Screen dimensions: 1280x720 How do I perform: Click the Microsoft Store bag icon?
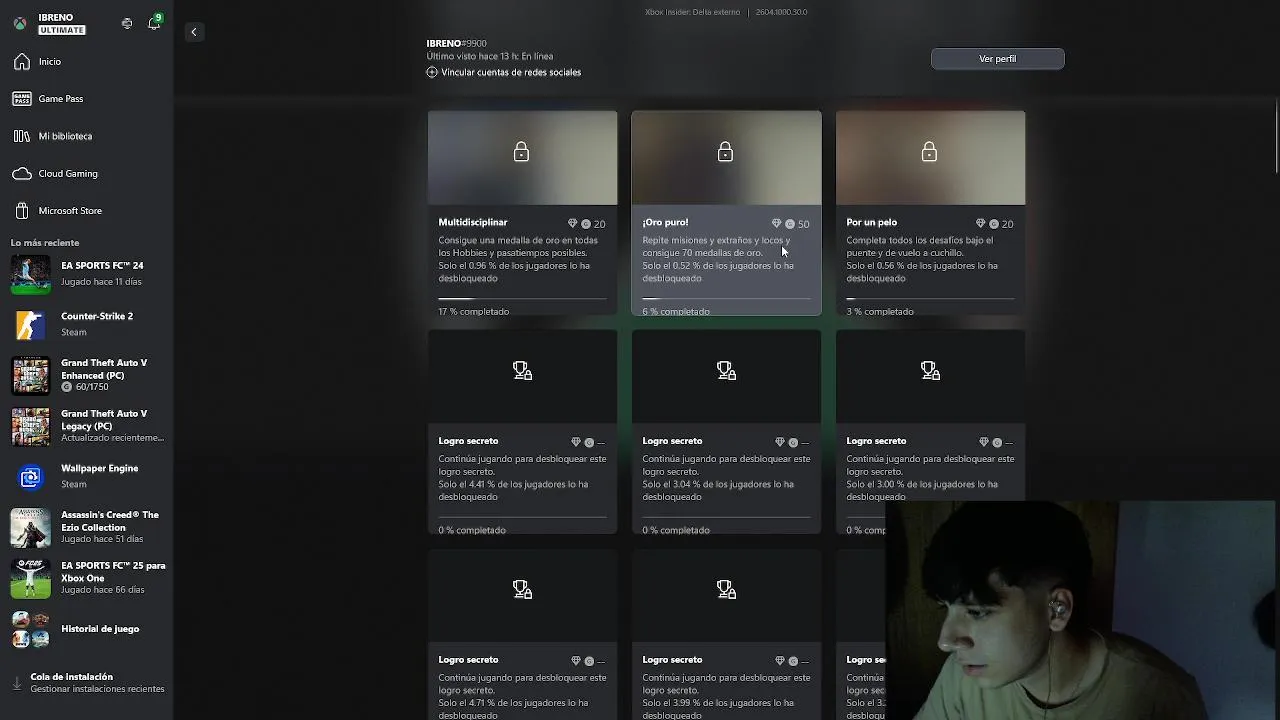pyautogui.click(x=22, y=211)
